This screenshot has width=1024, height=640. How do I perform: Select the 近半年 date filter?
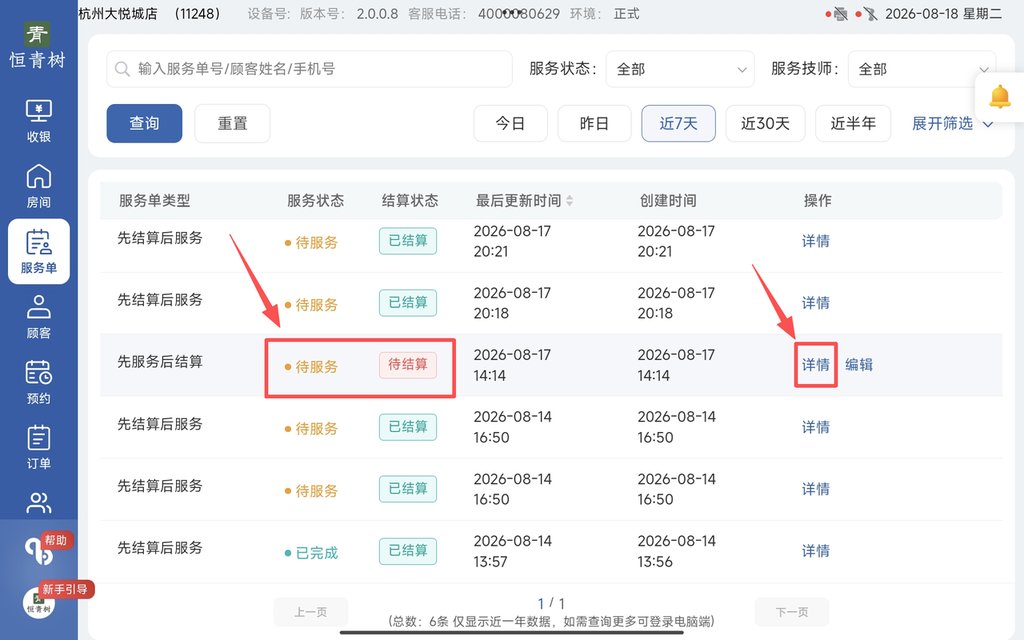[853, 123]
